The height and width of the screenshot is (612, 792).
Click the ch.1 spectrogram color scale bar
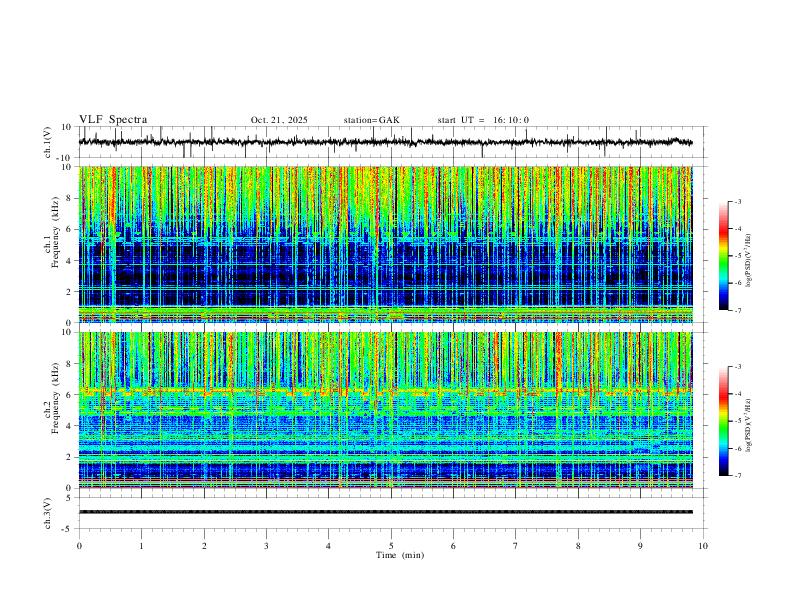(x=724, y=256)
